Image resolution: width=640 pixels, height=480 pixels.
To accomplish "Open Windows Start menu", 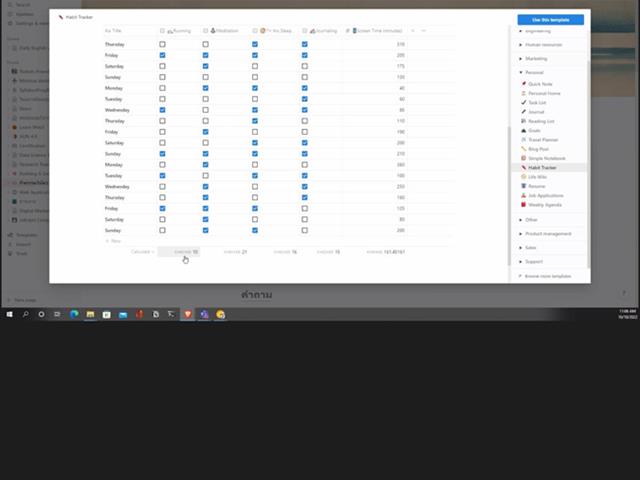I will click(9, 314).
